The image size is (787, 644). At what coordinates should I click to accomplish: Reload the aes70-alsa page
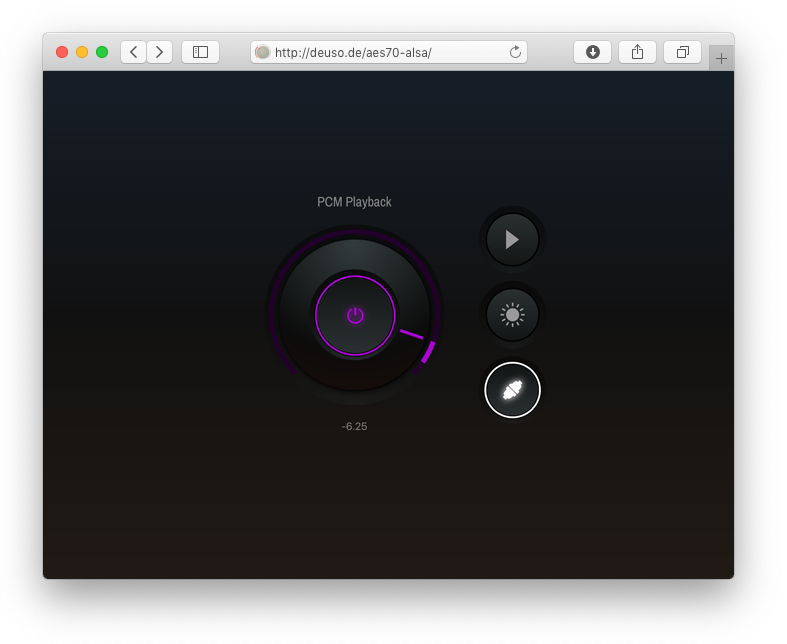coord(515,52)
